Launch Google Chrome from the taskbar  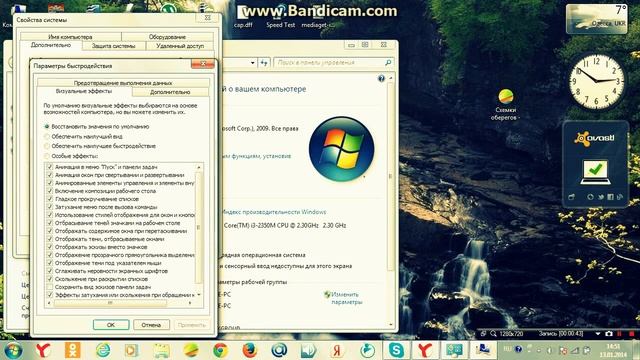(220, 350)
